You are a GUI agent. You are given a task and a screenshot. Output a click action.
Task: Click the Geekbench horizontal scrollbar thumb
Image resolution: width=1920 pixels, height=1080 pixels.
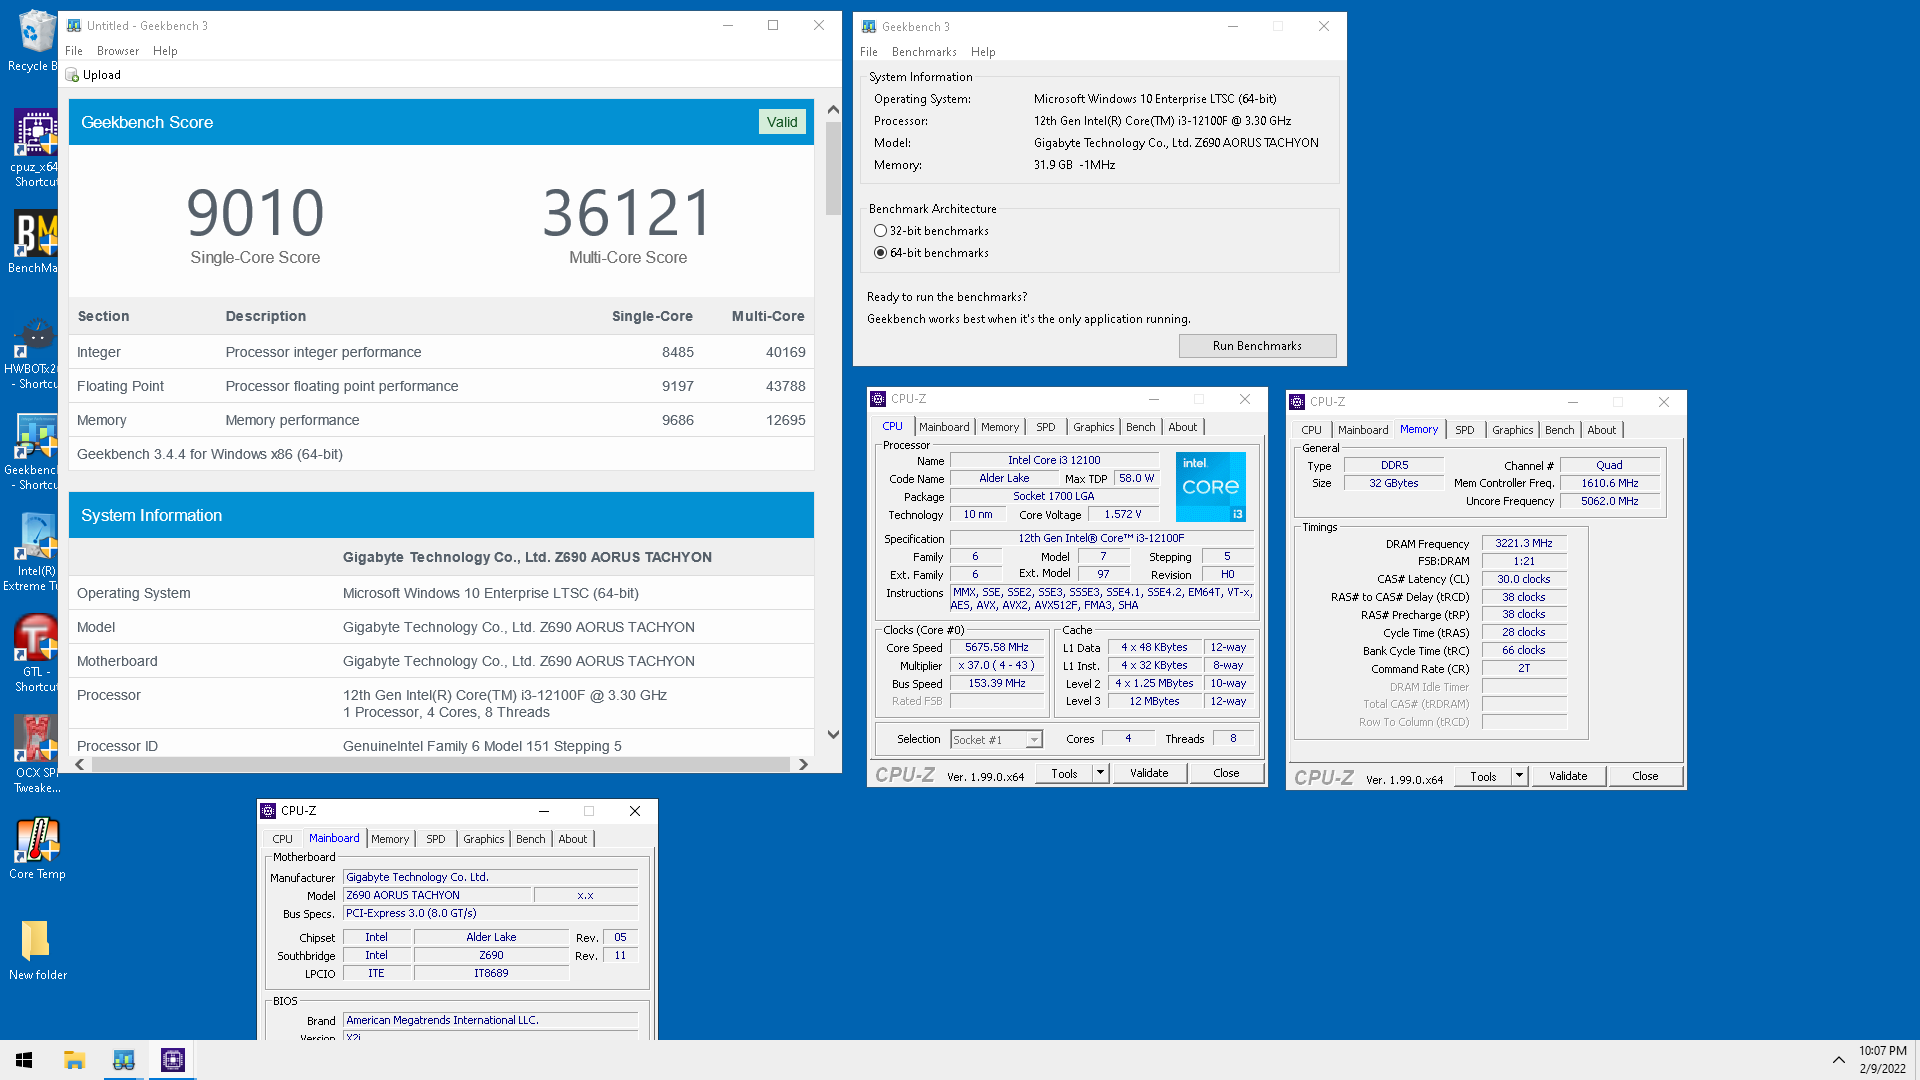tap(441, 765)
